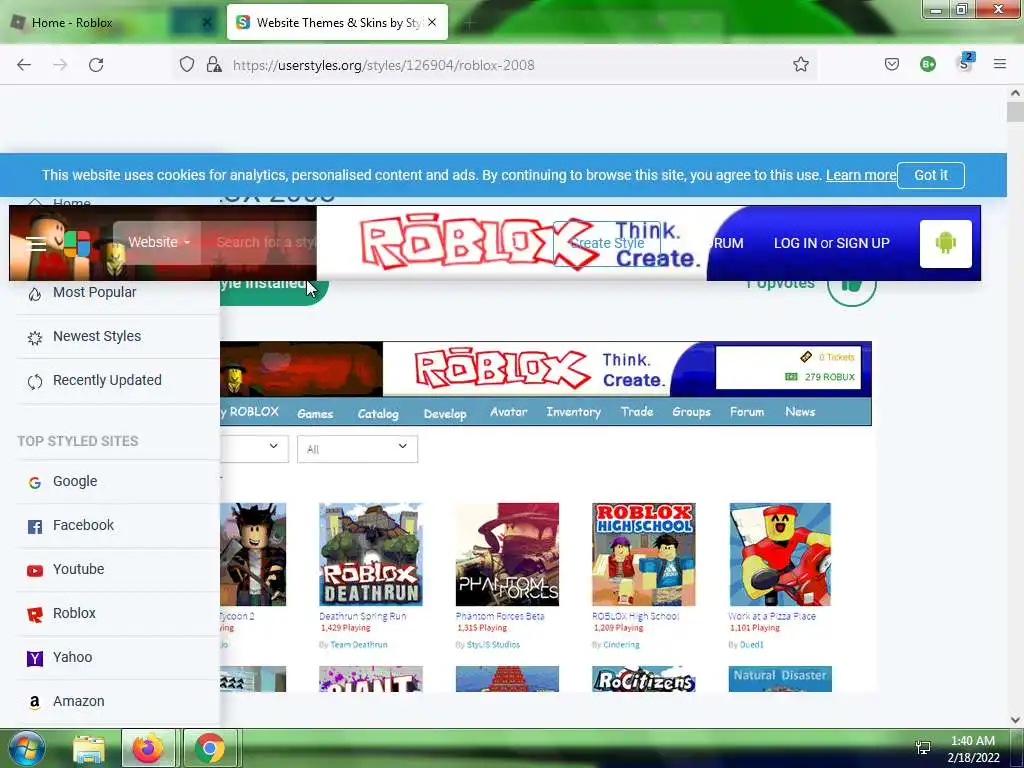Image resolution: width=1024 pixels, height=768 pixels.
Task: Click the ROBLOX High School thumbnail
Action: click(644, 554)
